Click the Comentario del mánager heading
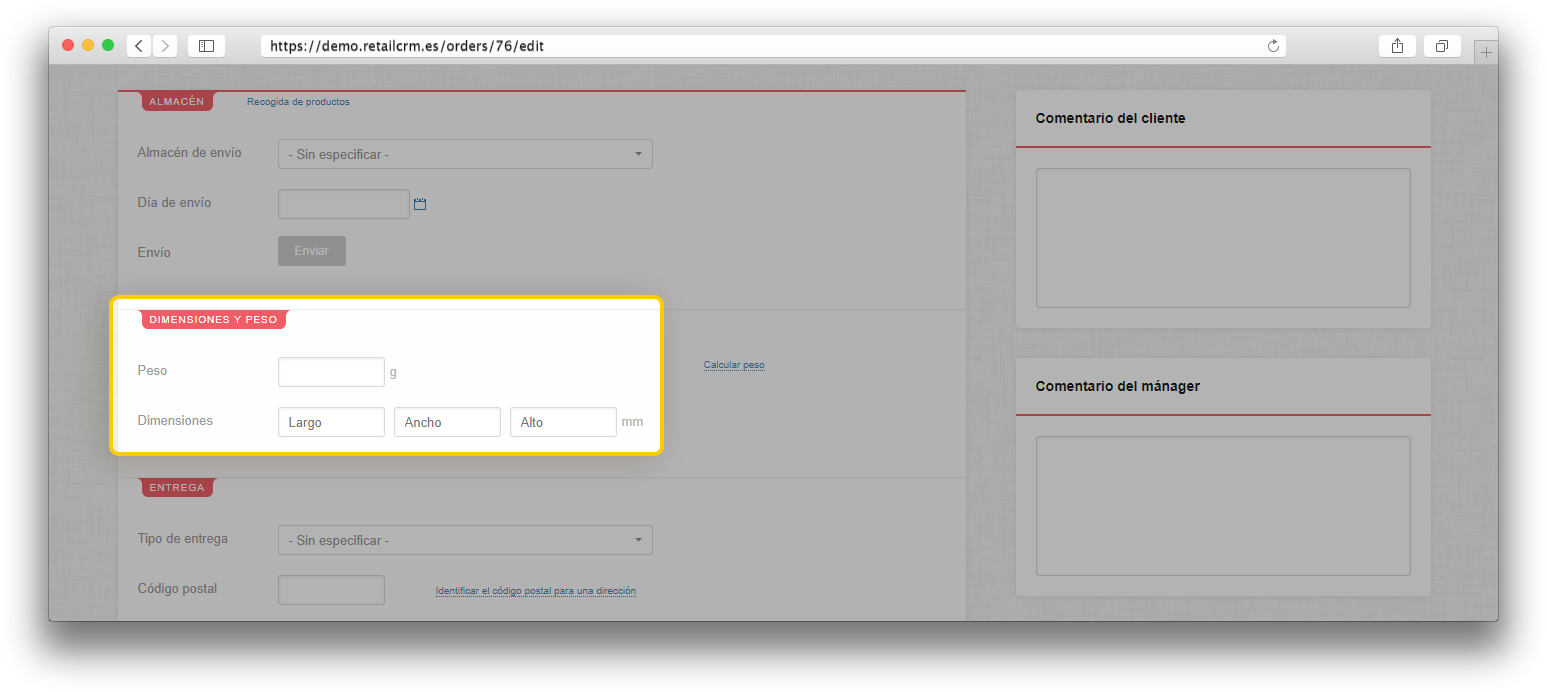The width and height of the screenshot is (1547, 692). point(1117,386)
